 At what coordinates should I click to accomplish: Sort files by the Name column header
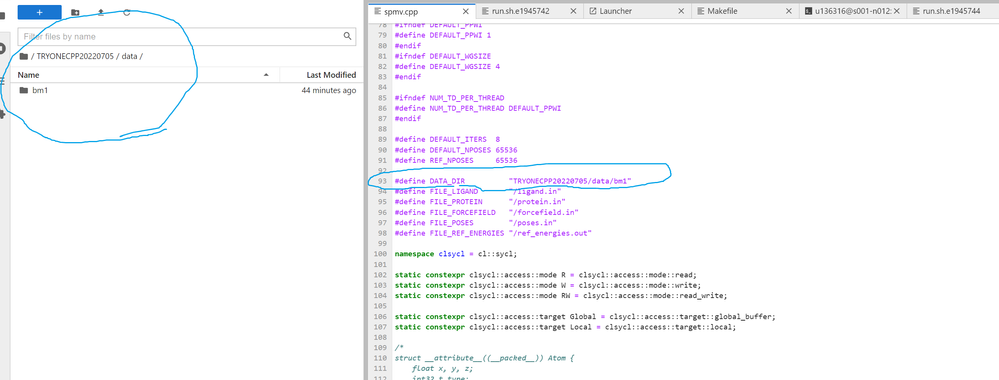(29, 75)
